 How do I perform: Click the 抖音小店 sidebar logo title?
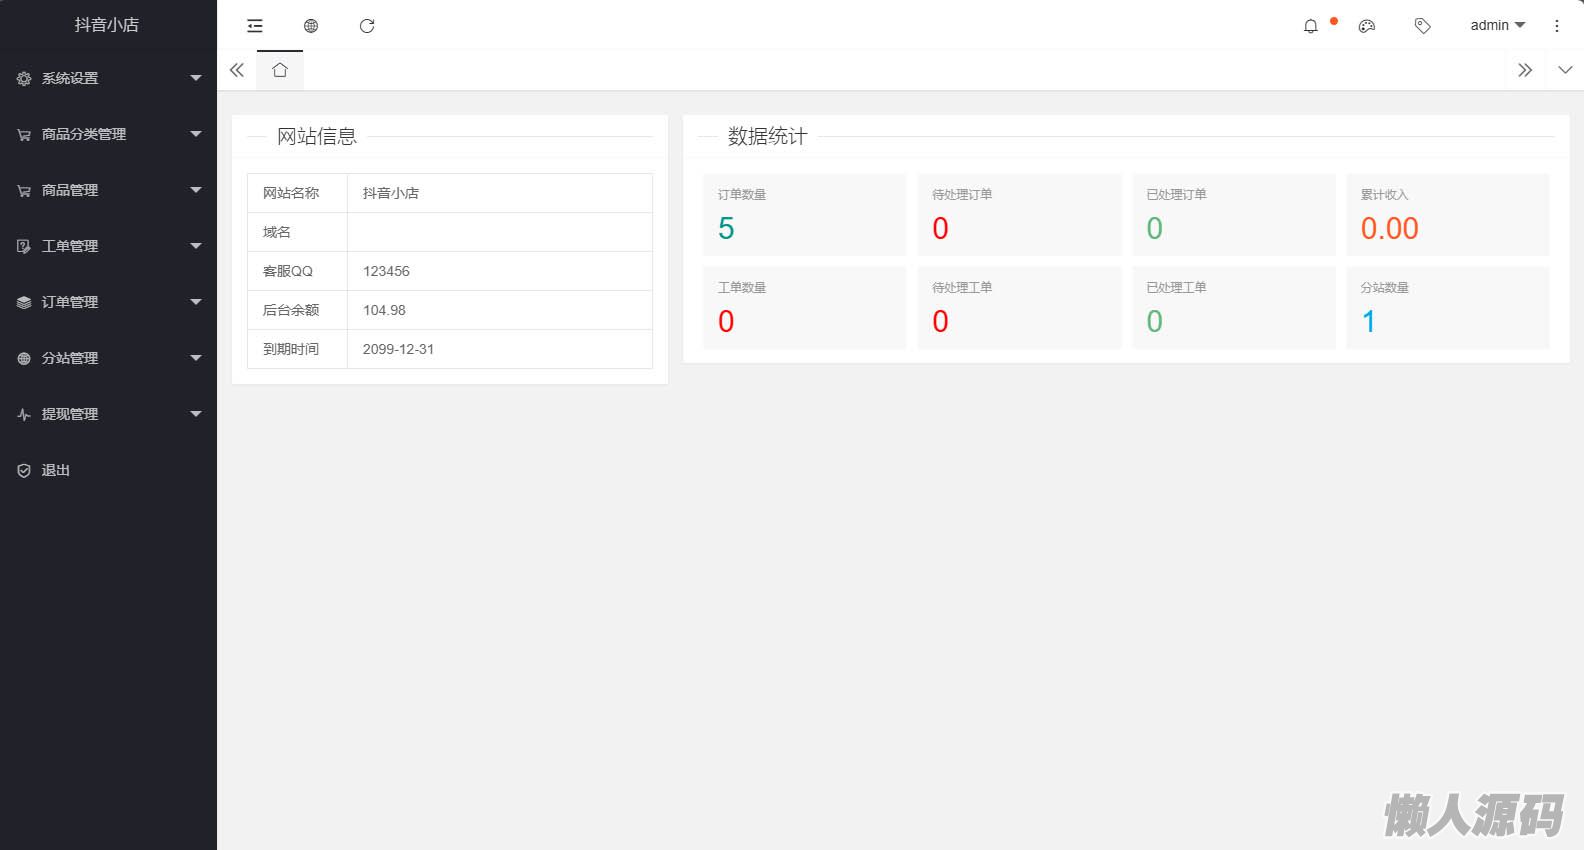click(107, 25)
